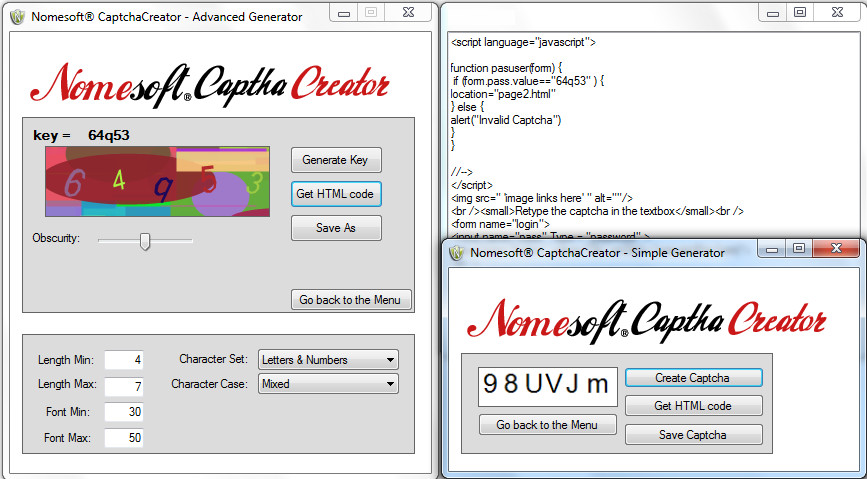Click the Nomesoft Captha Creator logo in Simple Generator

[x=646, y=323]
